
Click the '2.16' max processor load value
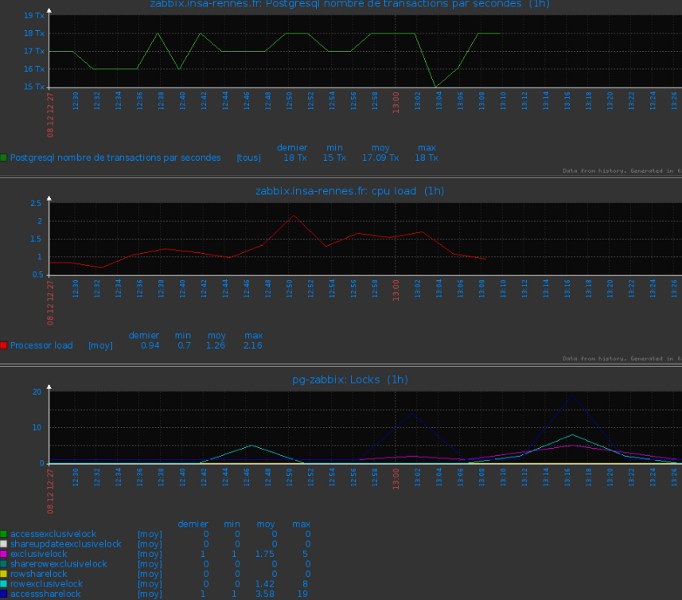(253, 345)
